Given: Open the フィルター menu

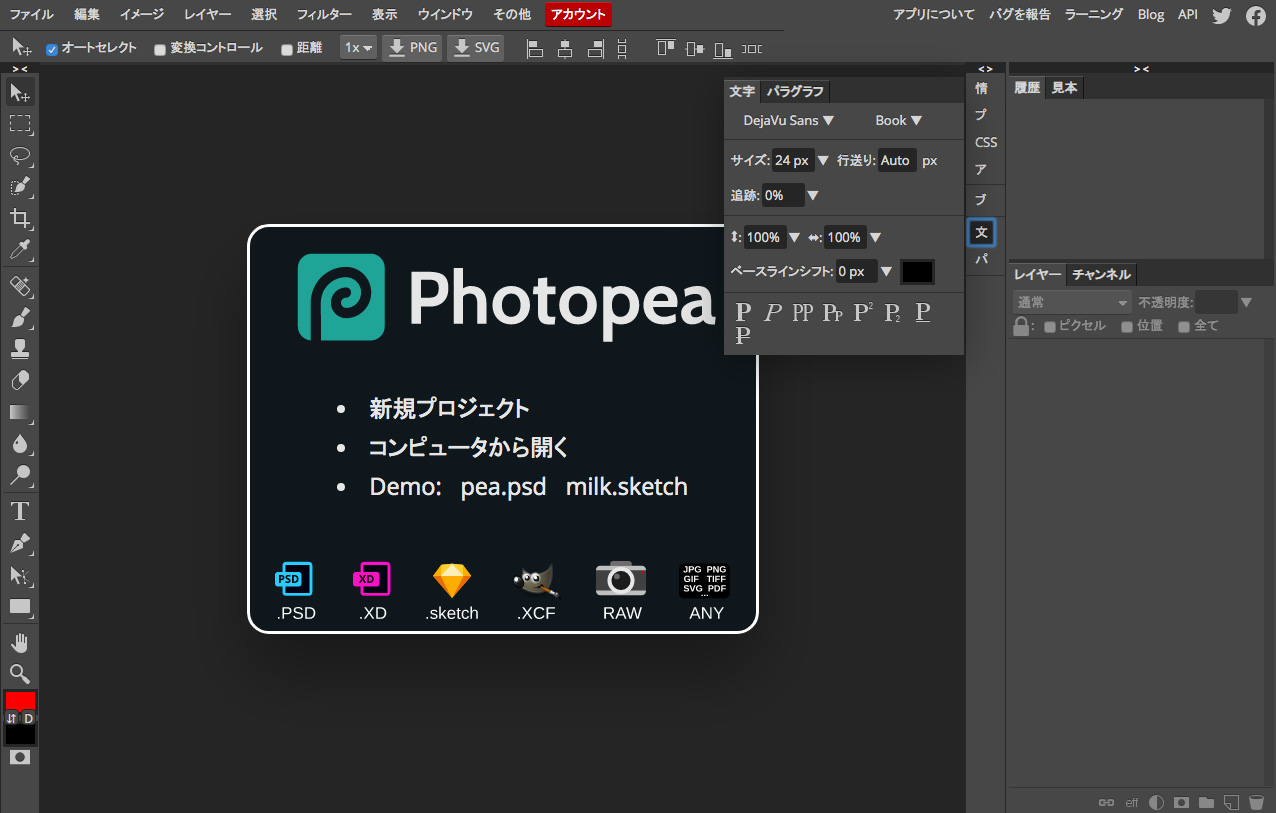Looking at the screenshot, I should coord(324,15).
